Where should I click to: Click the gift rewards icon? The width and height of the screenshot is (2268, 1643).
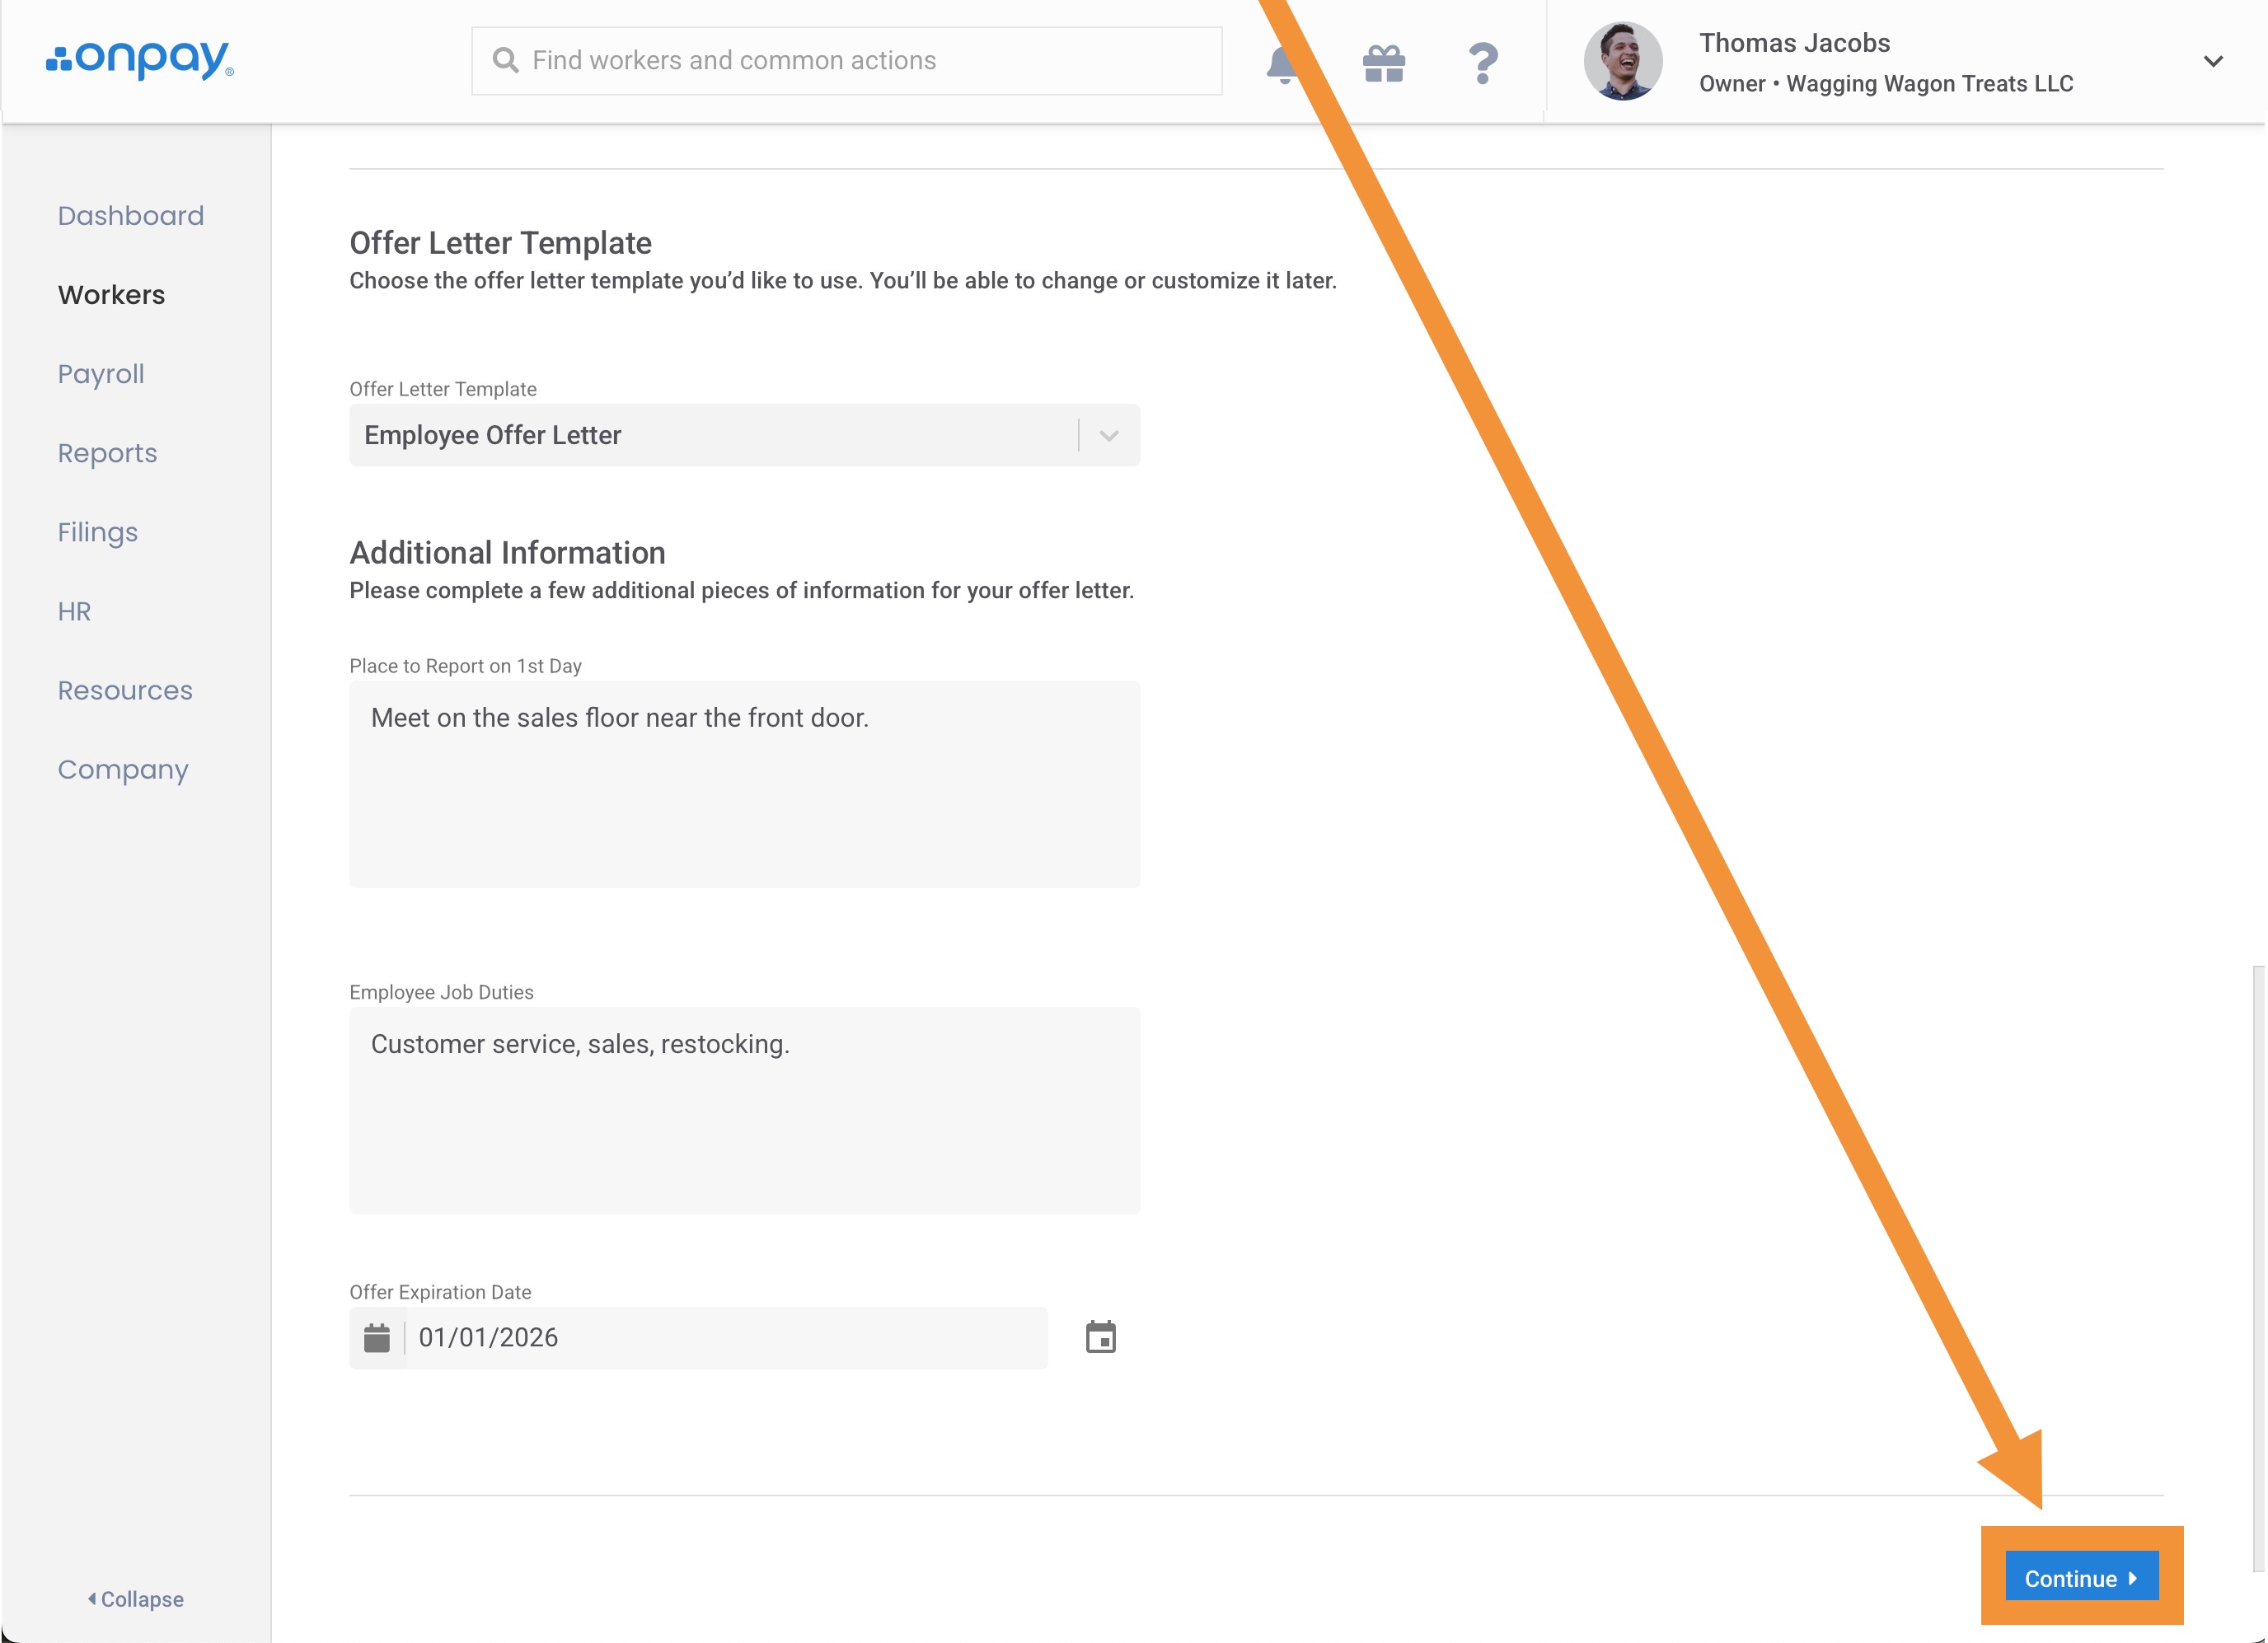click(x=1384, y=64)
